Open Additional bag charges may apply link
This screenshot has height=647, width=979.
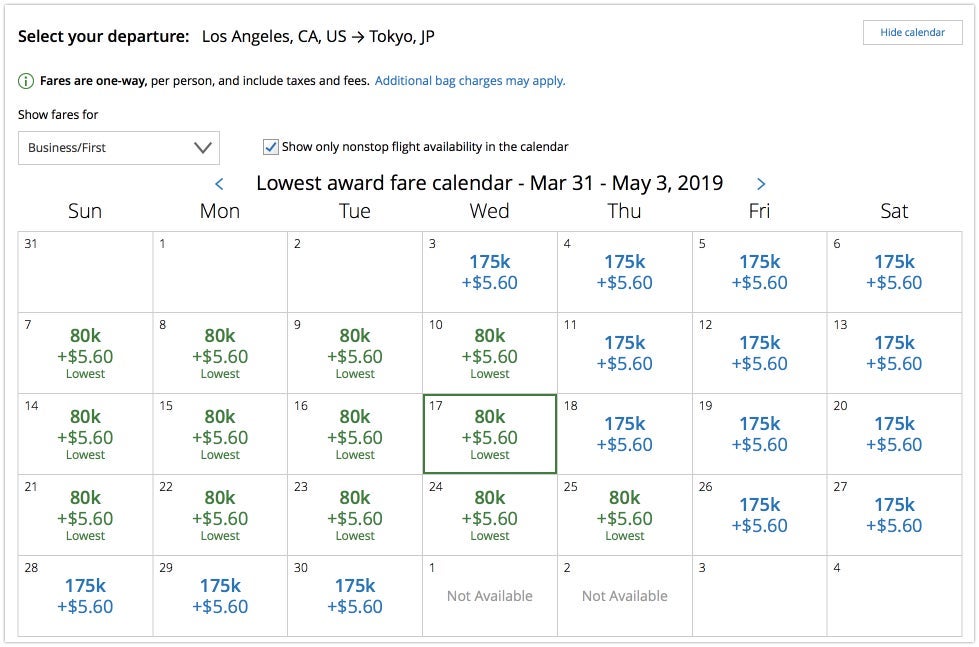470,81
